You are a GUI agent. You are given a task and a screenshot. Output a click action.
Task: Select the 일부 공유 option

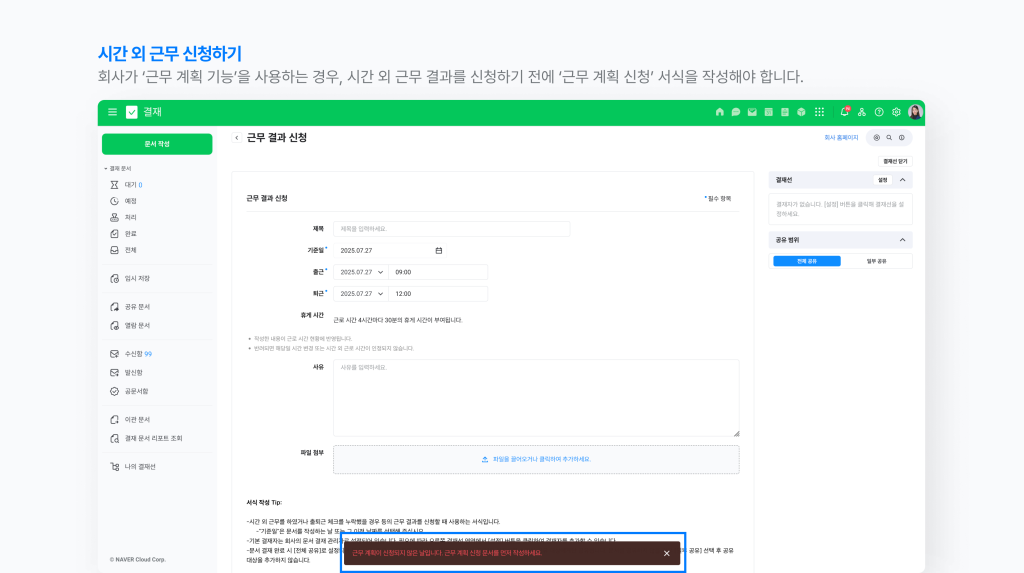tap(876, 261)
